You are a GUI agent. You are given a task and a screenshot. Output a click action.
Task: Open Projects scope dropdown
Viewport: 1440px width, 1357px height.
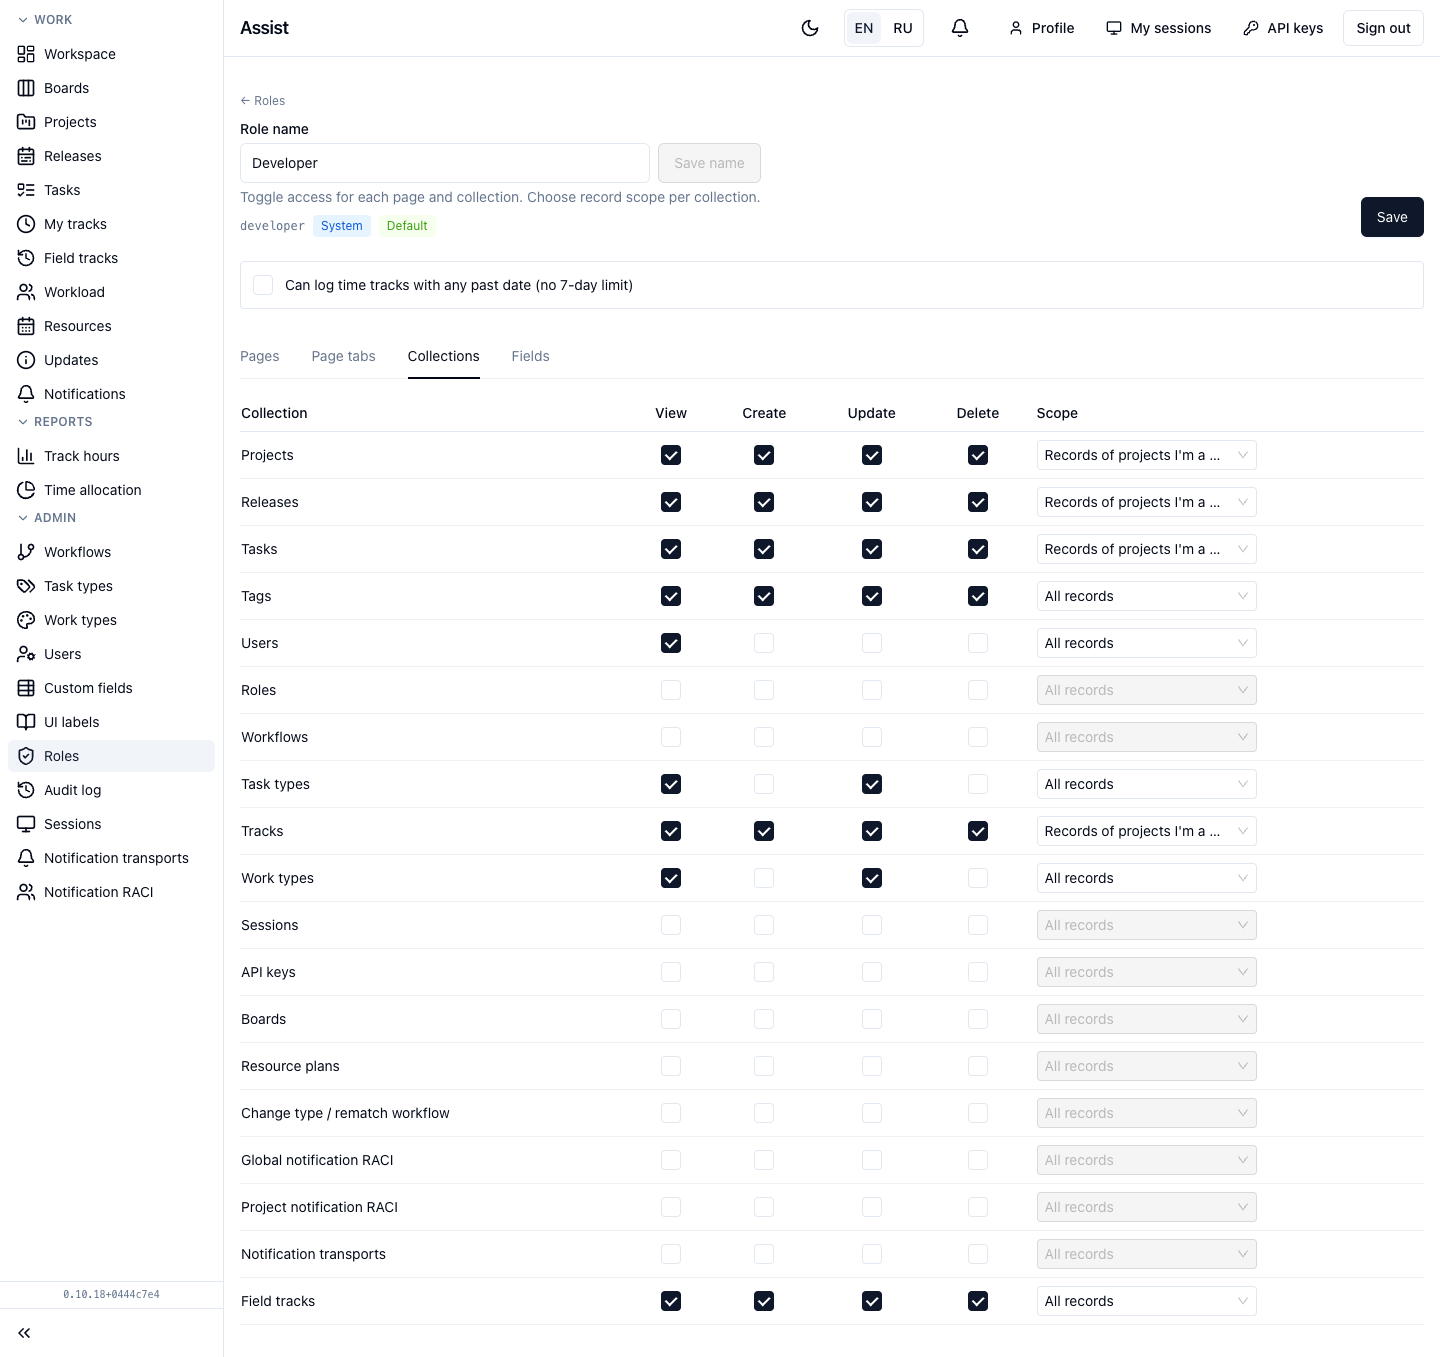[x=1146, y=455]
